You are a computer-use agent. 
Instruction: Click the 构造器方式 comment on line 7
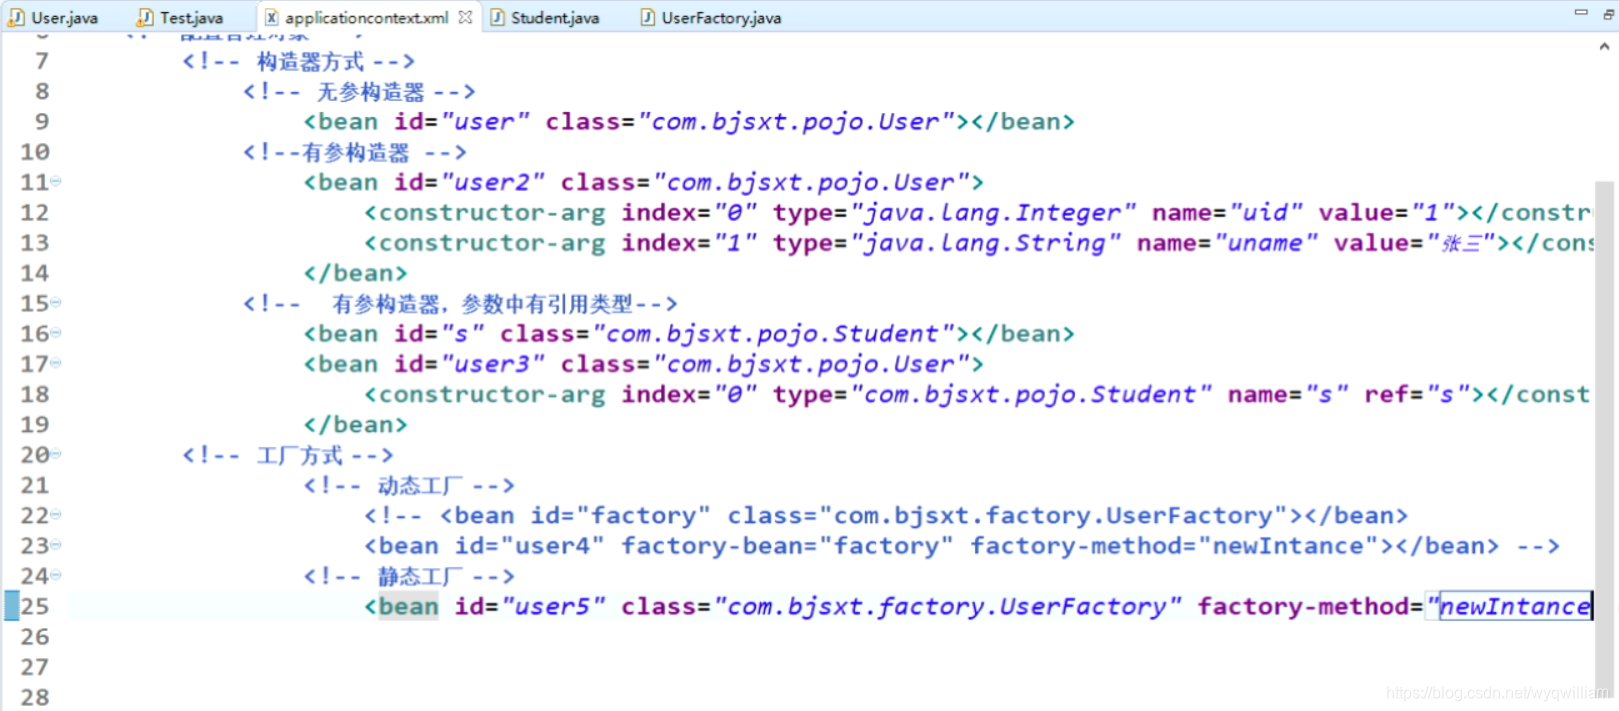pyautogui.click(x=298, y=62)
